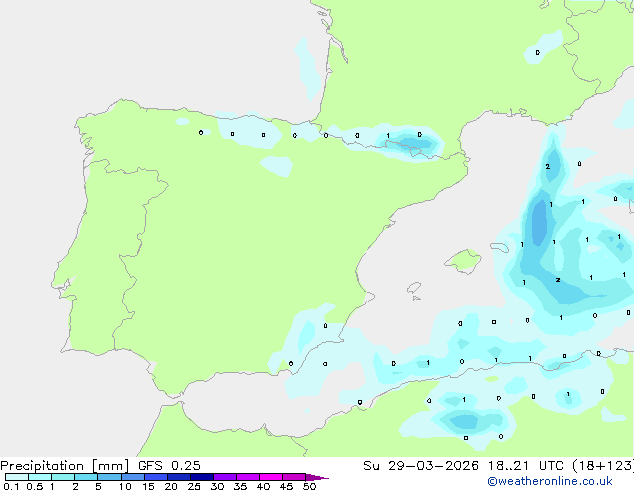Image resolution: width=634 pixels, height=490 pixels.
Task: Select the 5–10 mm legend color swatch
Action: (109, 477)
